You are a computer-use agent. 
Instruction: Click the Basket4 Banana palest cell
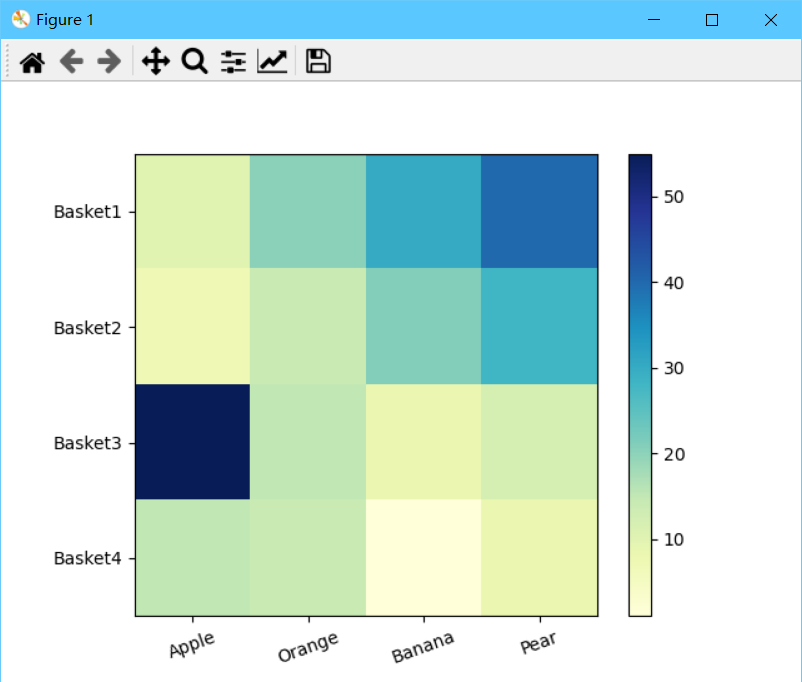click(424, 558)
